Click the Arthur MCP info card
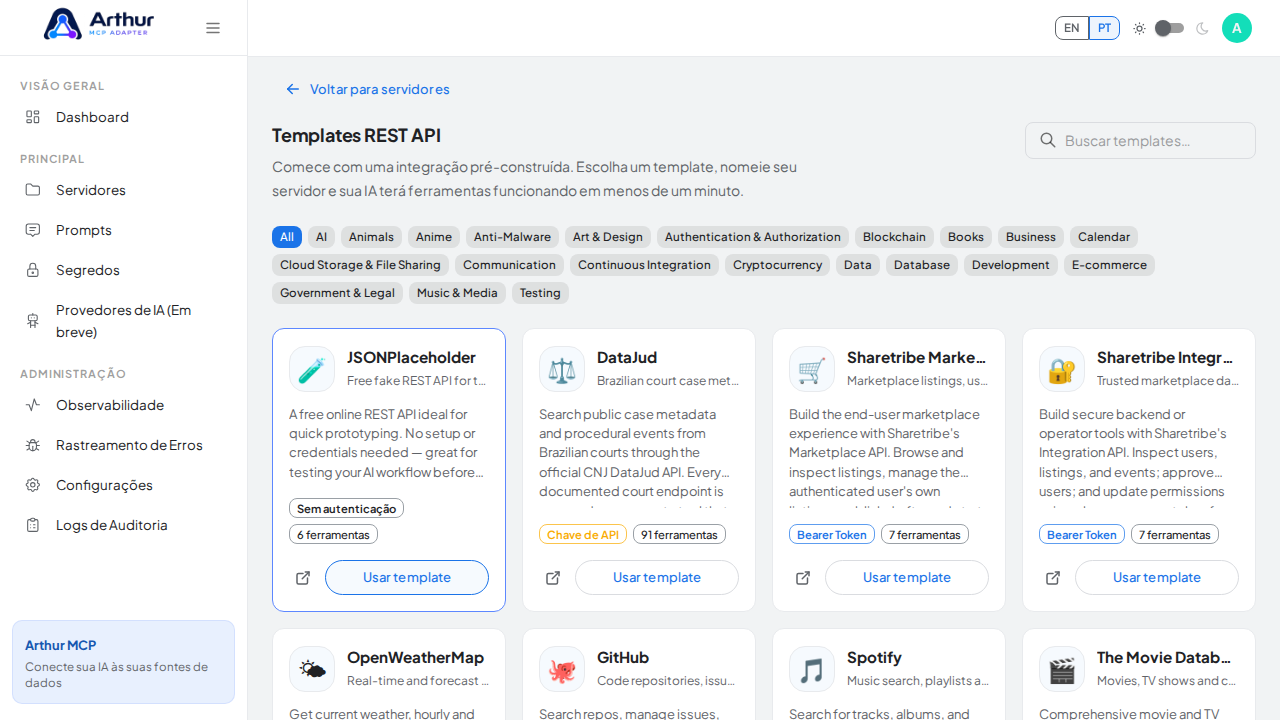 click(x=123, y=662)
